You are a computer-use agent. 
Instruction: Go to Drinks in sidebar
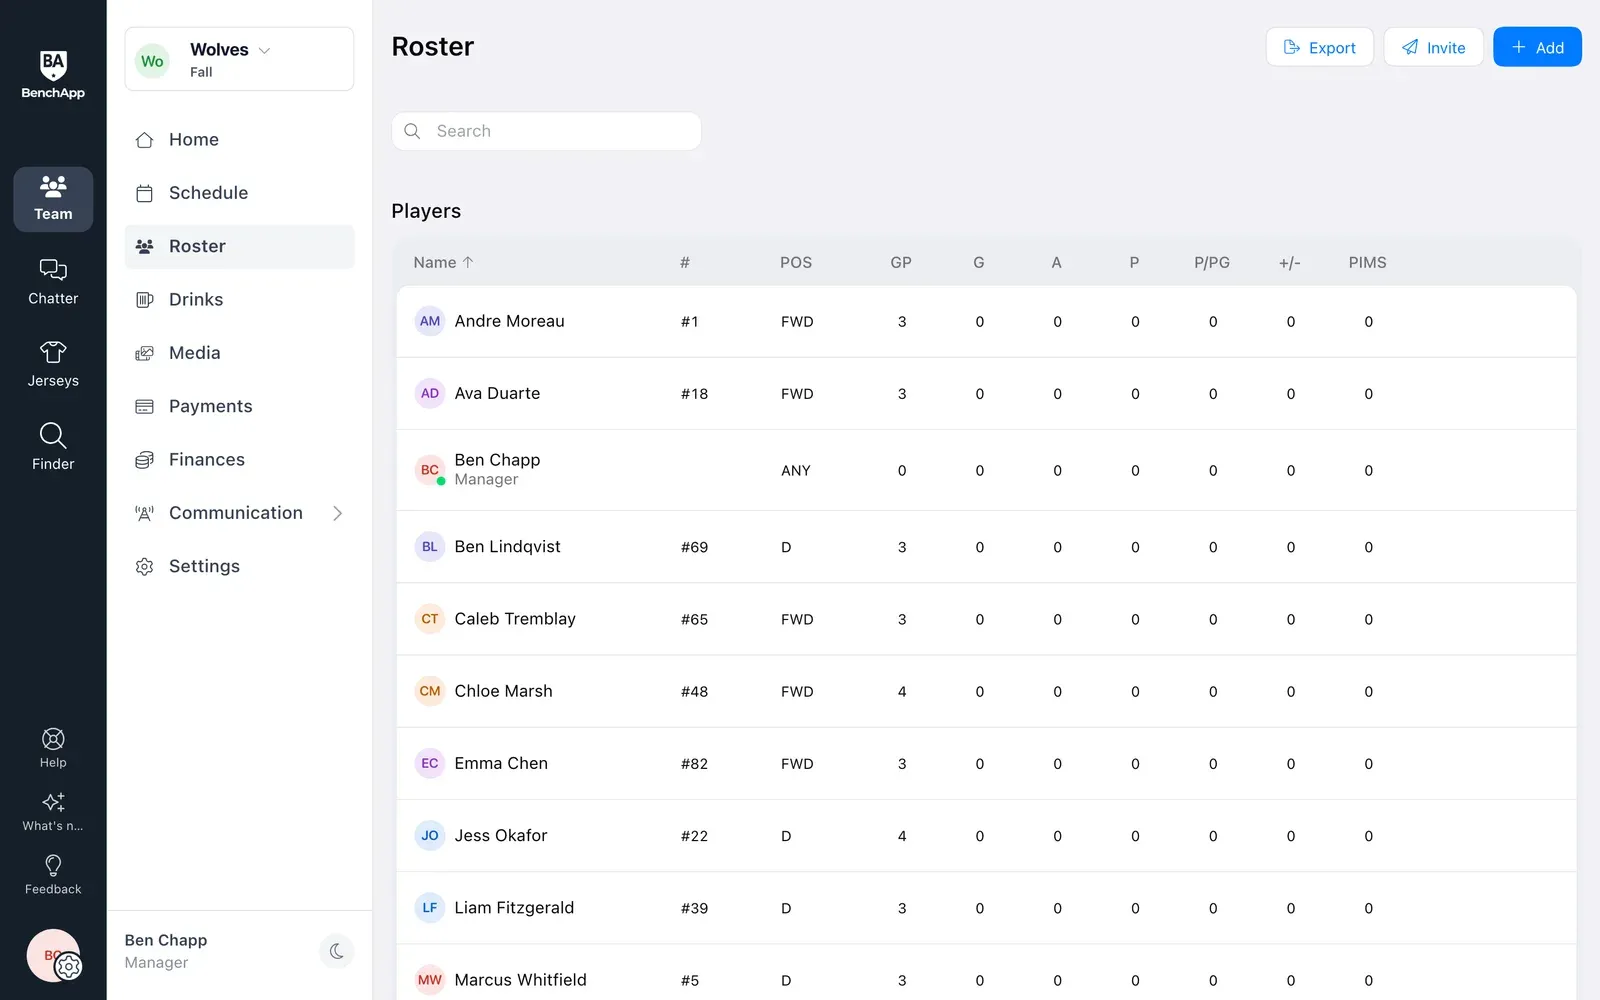click(239, 300)
